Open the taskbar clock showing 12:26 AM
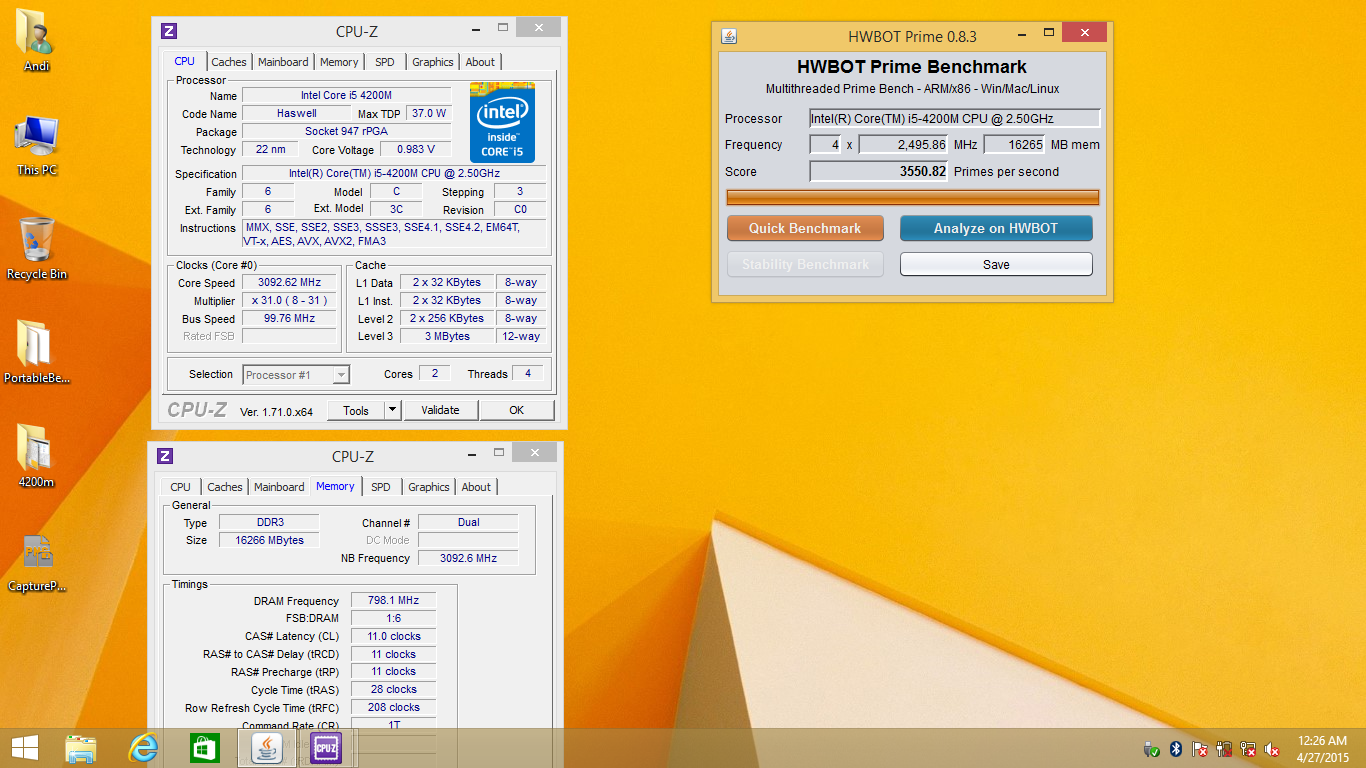Viewport: 1366px width, 768px height. click(x=1322, y=749)
